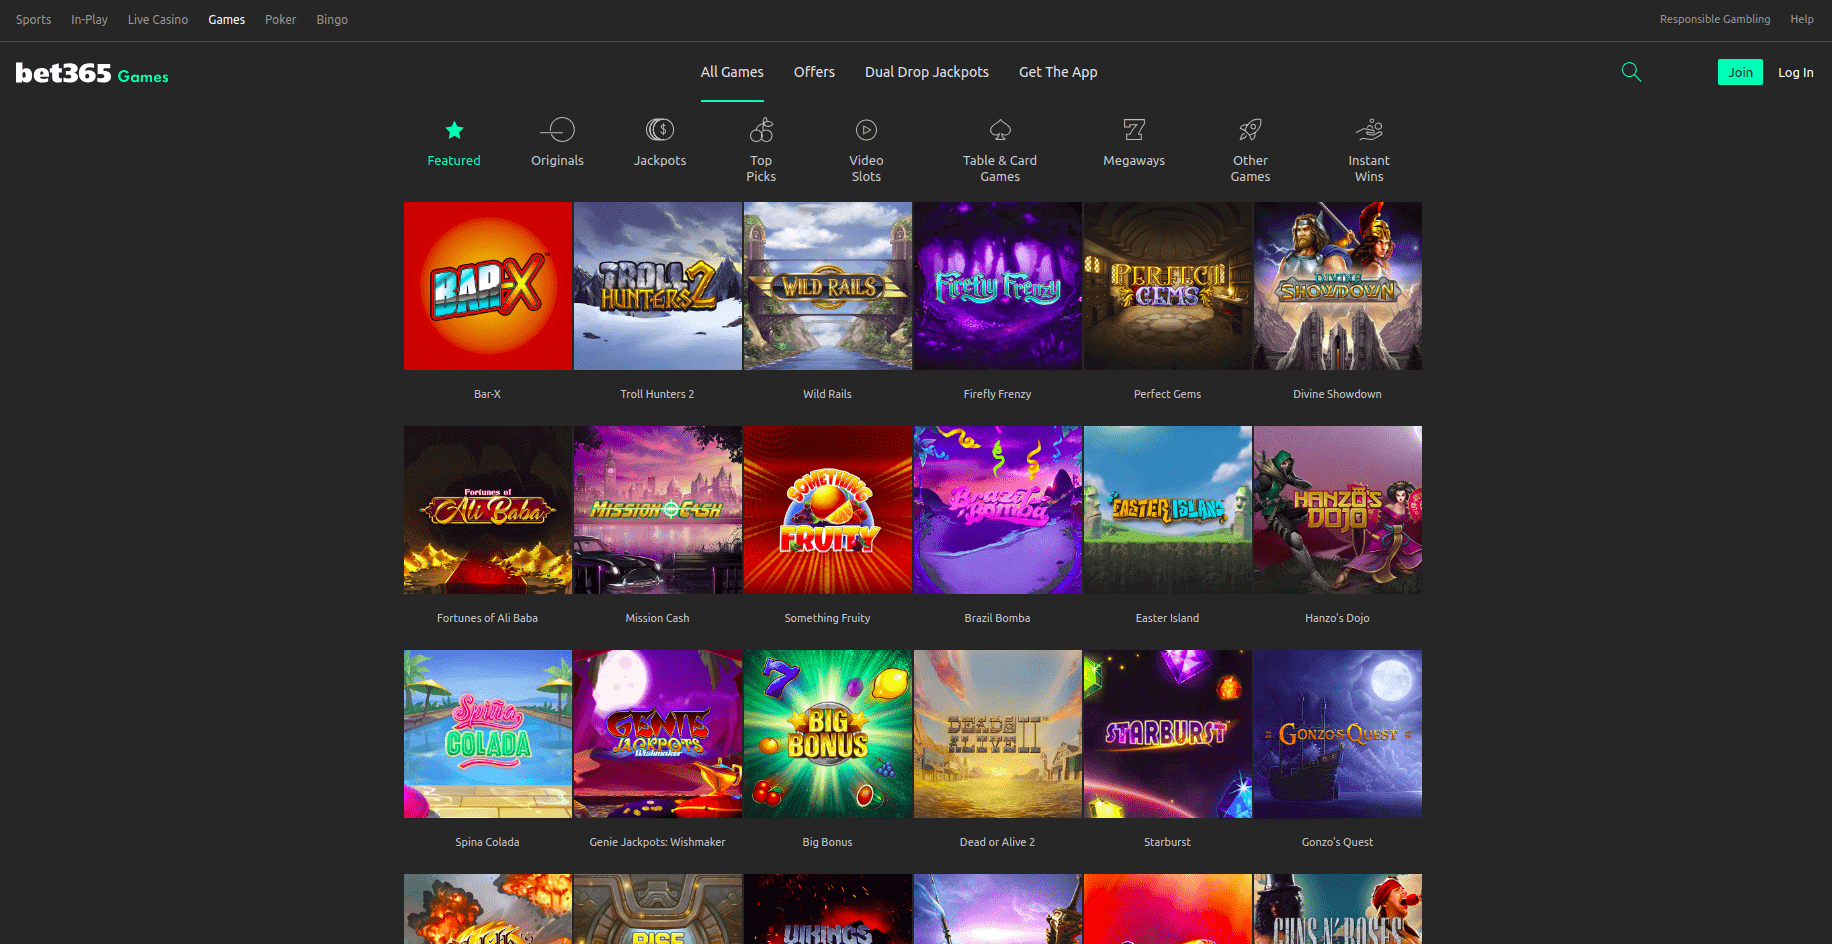This screenshot has height=944, width=1832.
Task: Click the Mission Cash title text
Action: click(657, 618)
